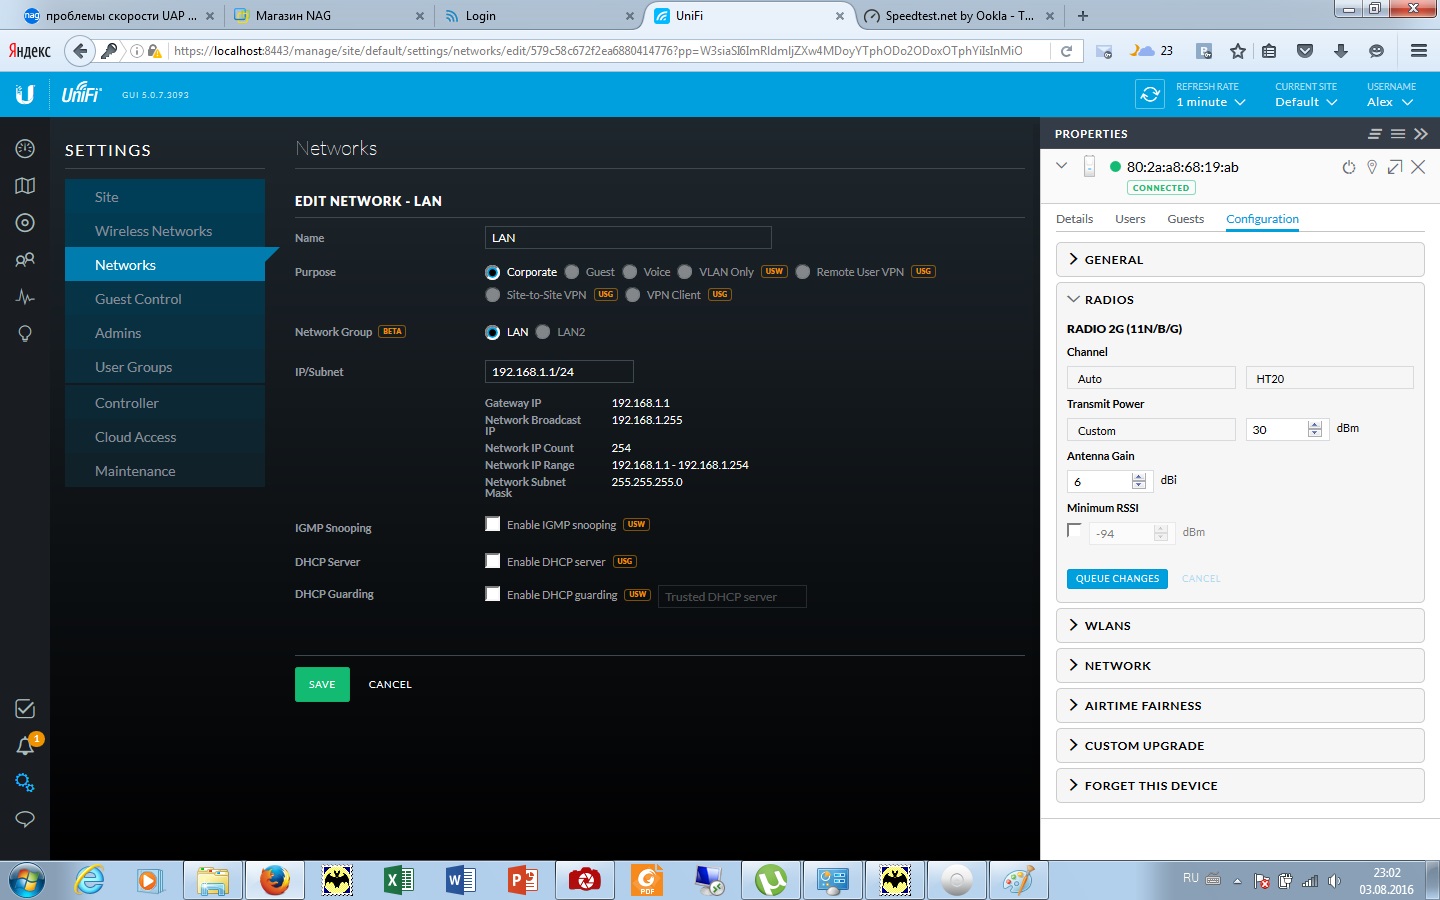Launch Firefox from the taskbar
The image size is (1440, 900).
point(274,881)
